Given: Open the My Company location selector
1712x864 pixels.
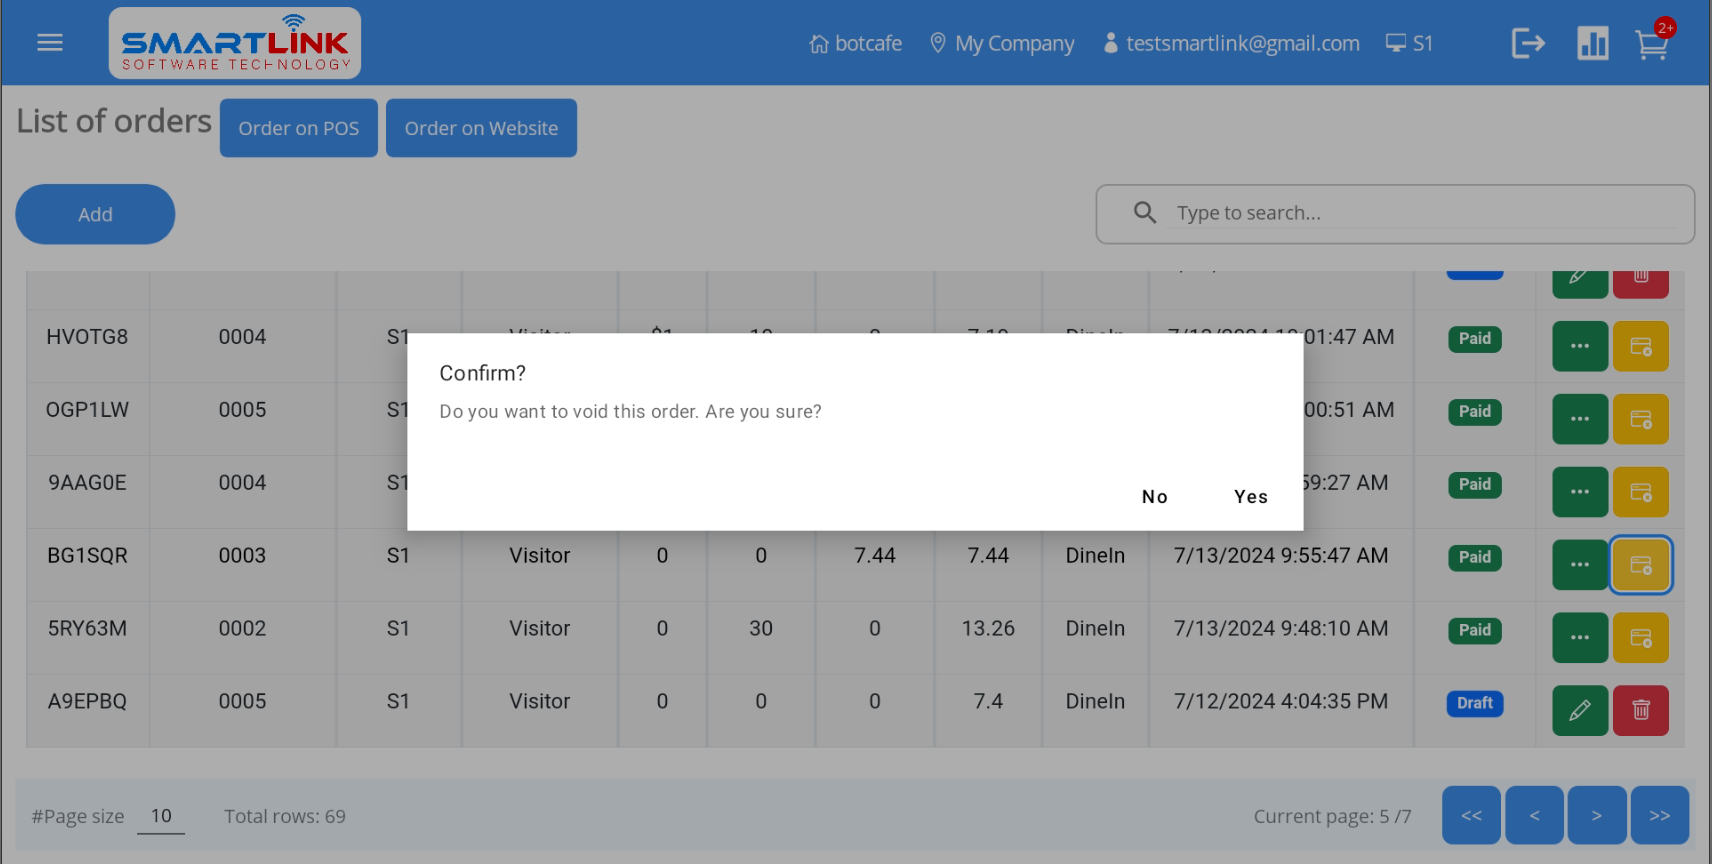Looking at the screenshot, I should tap(1002, 43).
